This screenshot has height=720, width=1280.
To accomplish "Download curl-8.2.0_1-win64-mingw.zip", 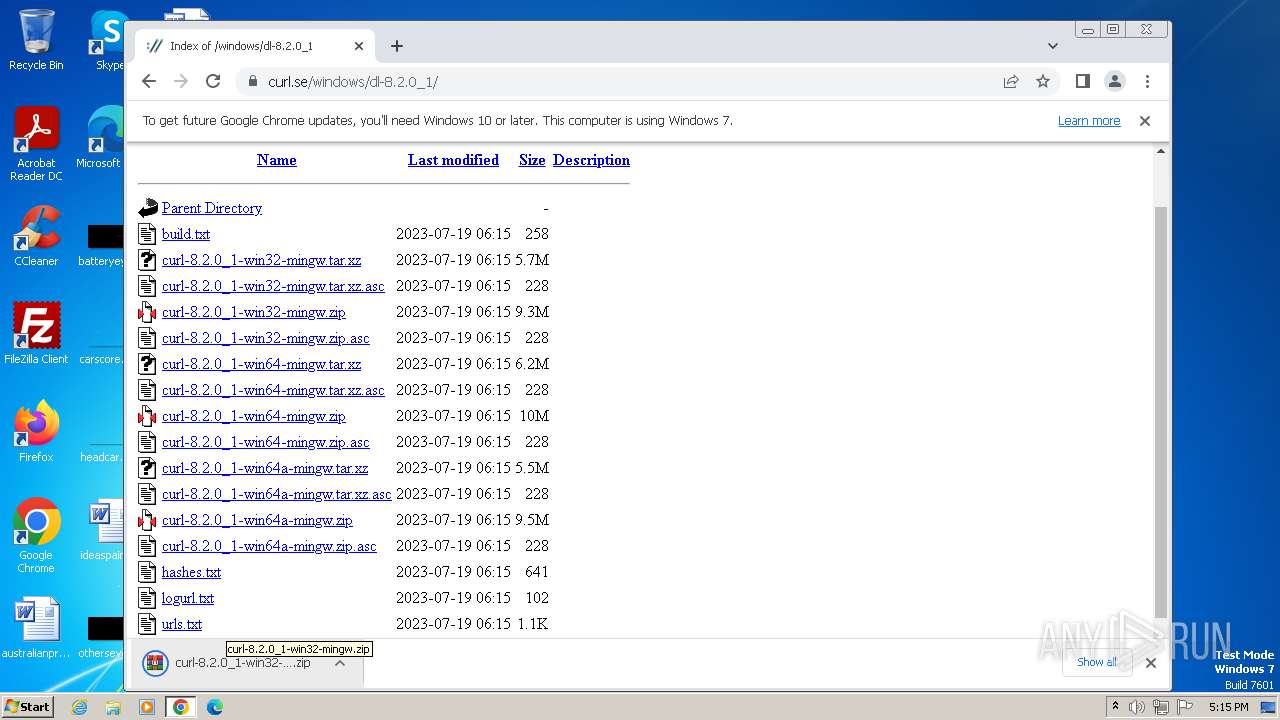I will click(253, 416).
